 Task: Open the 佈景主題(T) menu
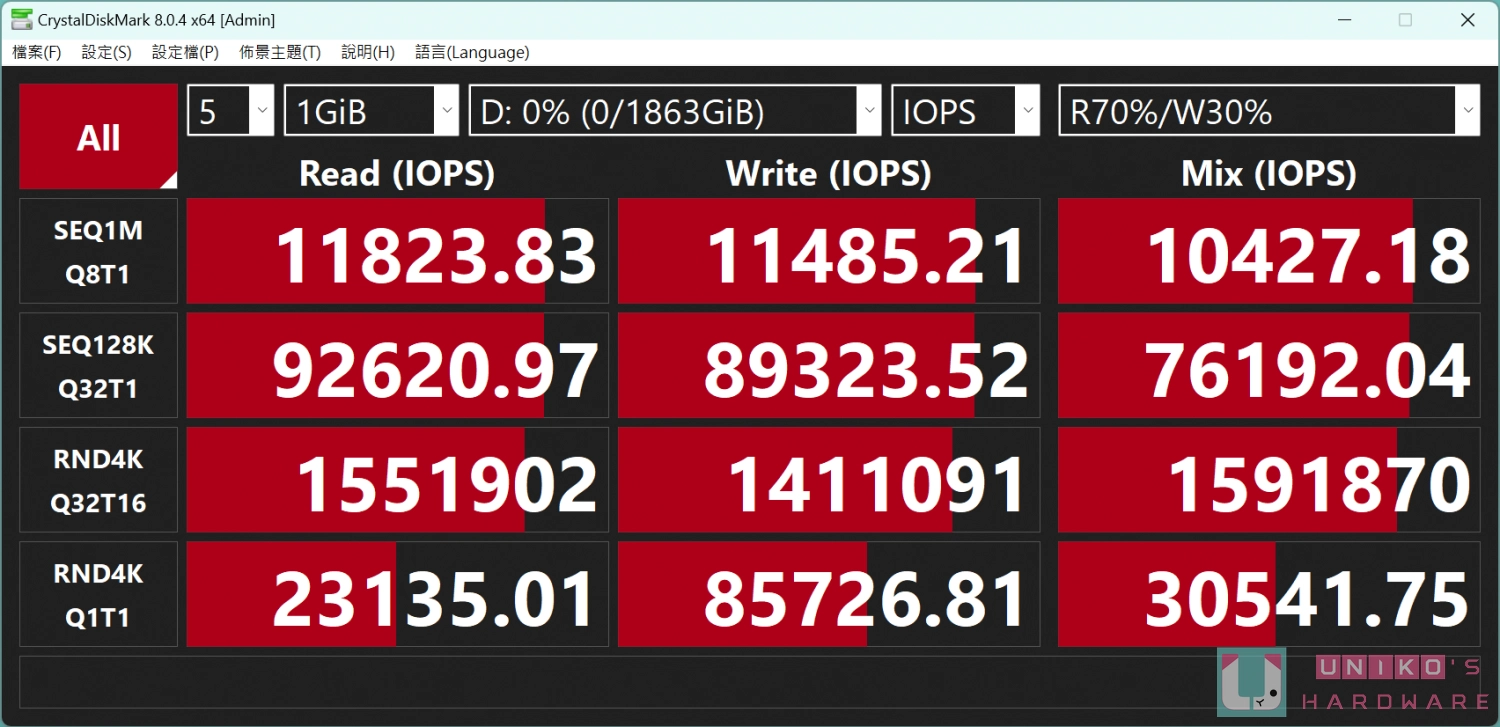tap(280, 52)
